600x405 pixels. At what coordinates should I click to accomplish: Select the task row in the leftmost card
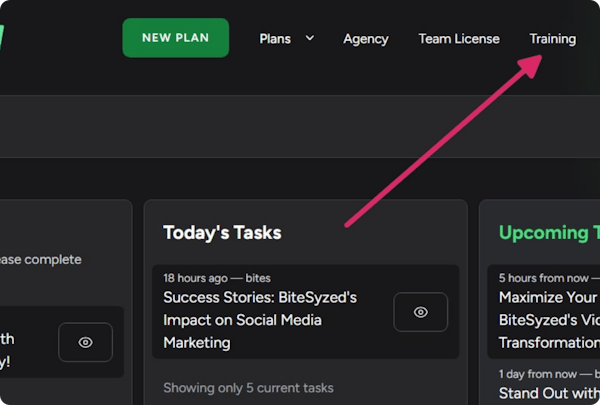click(x=30, y=340)
